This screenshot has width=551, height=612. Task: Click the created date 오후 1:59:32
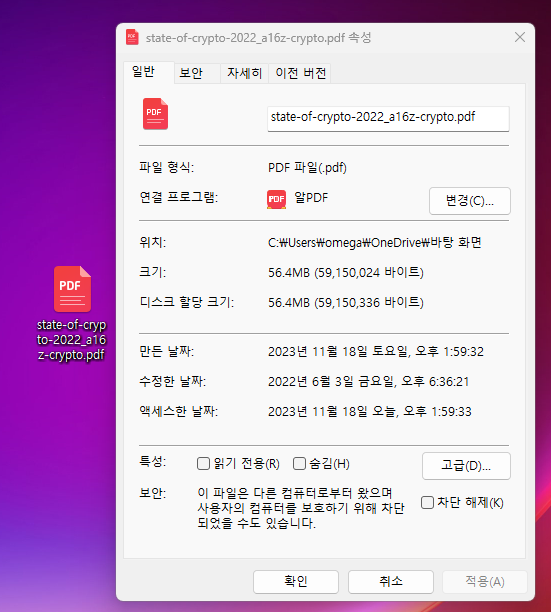pos(450,352)
